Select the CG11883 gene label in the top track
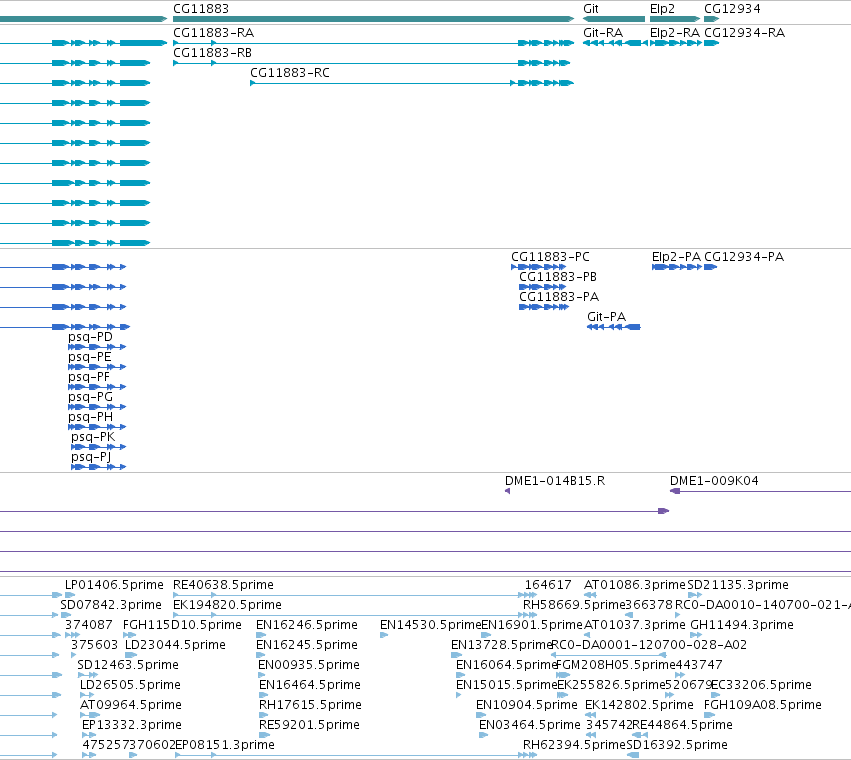The width and height of the screenshot is (851, 760). 201,9
